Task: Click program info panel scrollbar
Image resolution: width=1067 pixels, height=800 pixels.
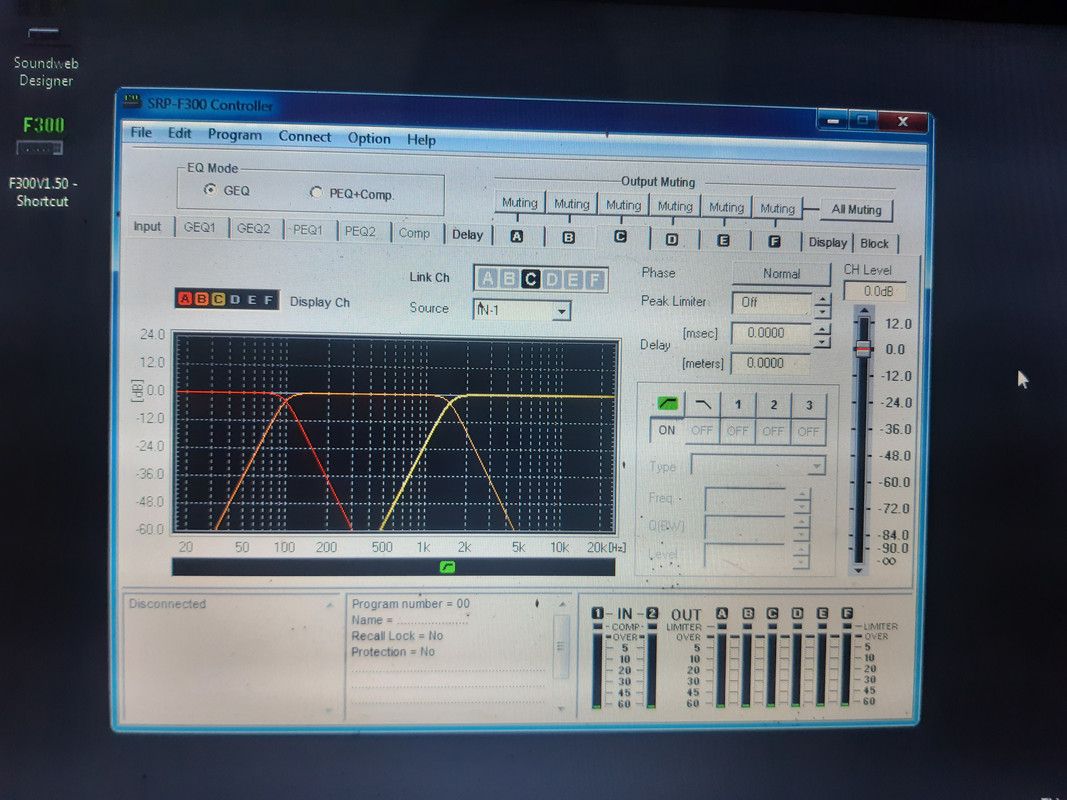Action: (x=561, y=656)
